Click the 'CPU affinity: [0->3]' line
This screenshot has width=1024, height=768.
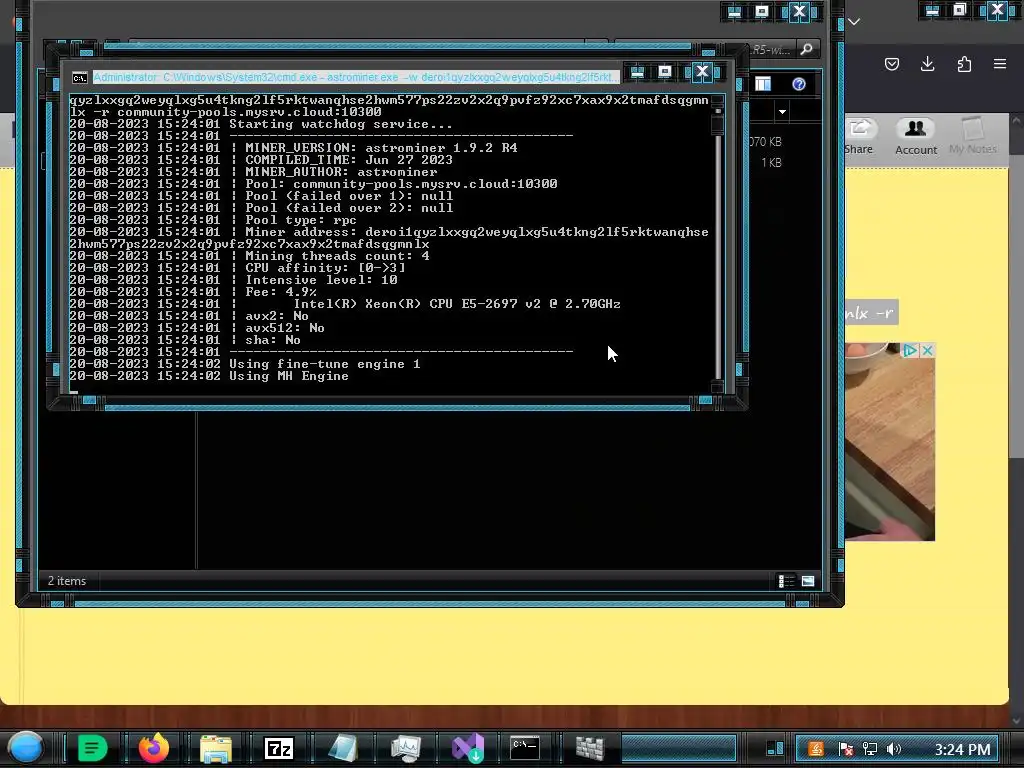(325, 268)
